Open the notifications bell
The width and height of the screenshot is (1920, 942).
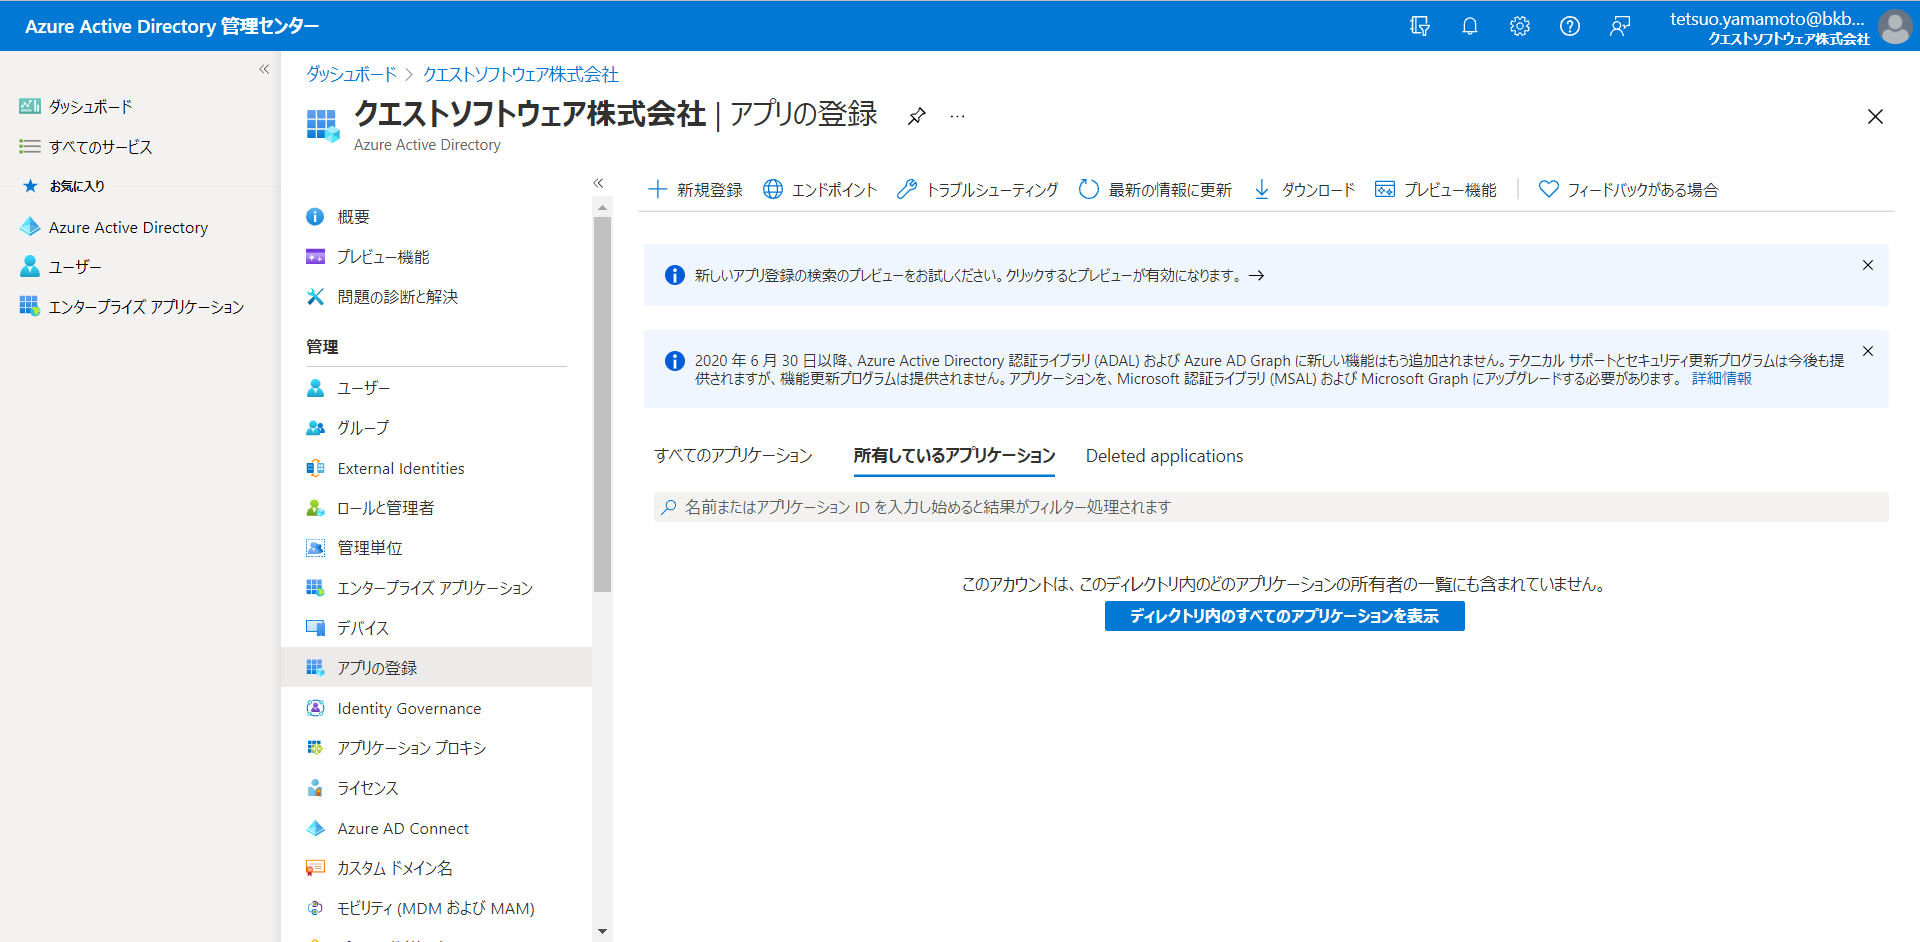tap(1469, 26)
